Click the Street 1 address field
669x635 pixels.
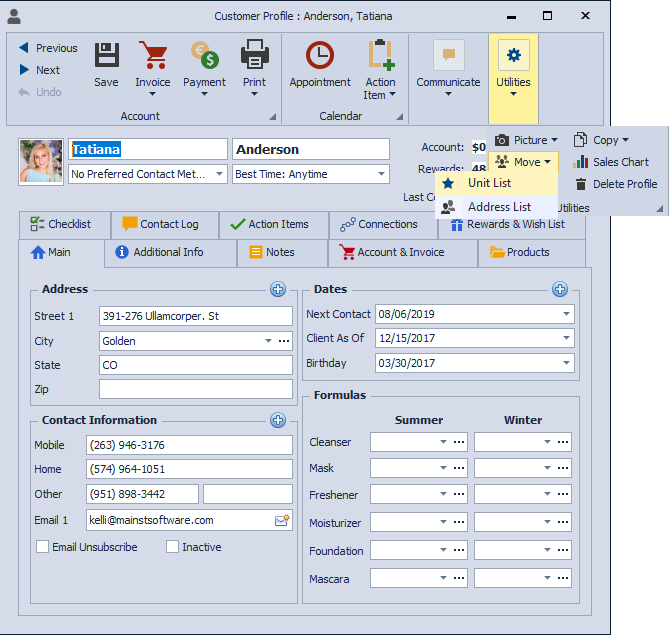(196, 316)
